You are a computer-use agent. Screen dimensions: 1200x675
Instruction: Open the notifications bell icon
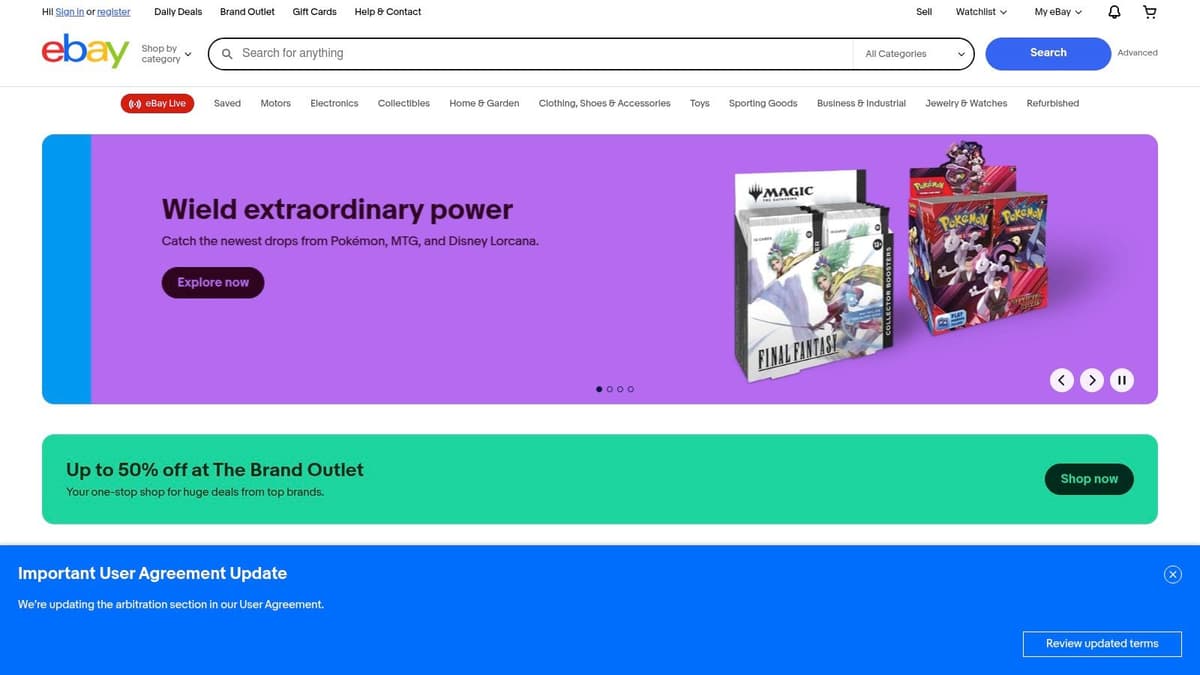click(x=1115, y=12)
